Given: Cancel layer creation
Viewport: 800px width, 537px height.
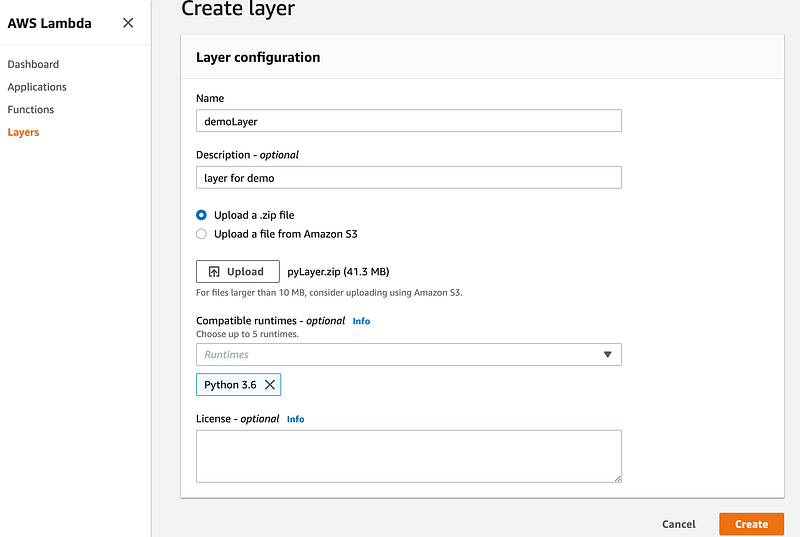Looking at the screenshot, I should click(x=679, y=524).
